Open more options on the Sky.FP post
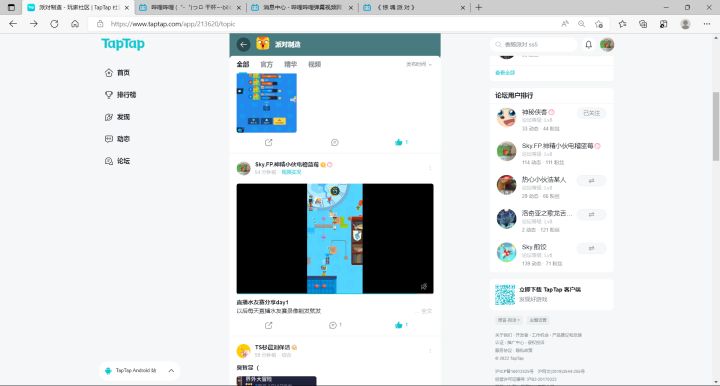This screenshot has width=720, height=386. coord(430,168)
